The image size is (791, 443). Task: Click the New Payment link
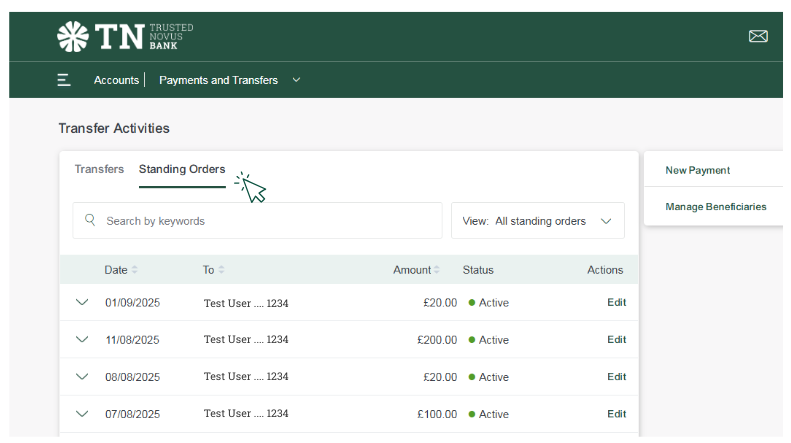(697, 170)
